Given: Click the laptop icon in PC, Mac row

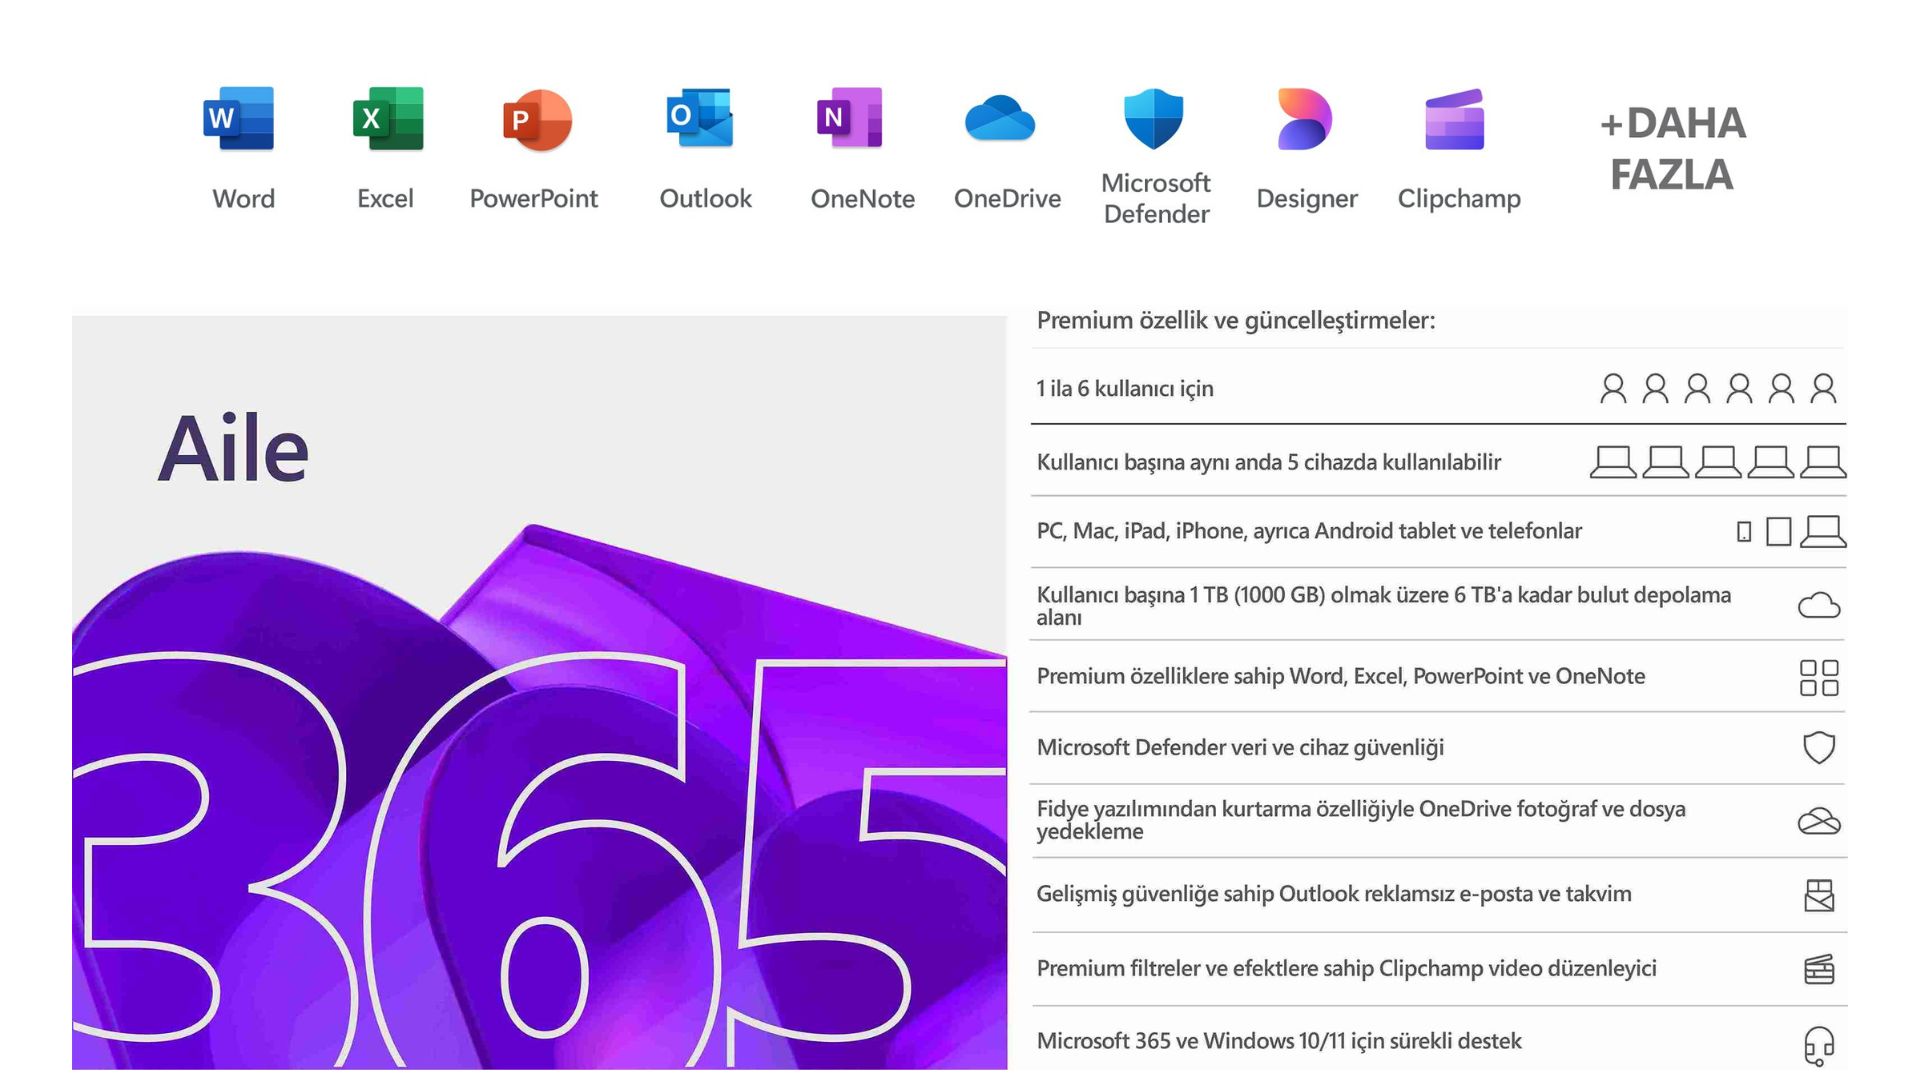Looking at the screenshot, I should [1823, 531].
